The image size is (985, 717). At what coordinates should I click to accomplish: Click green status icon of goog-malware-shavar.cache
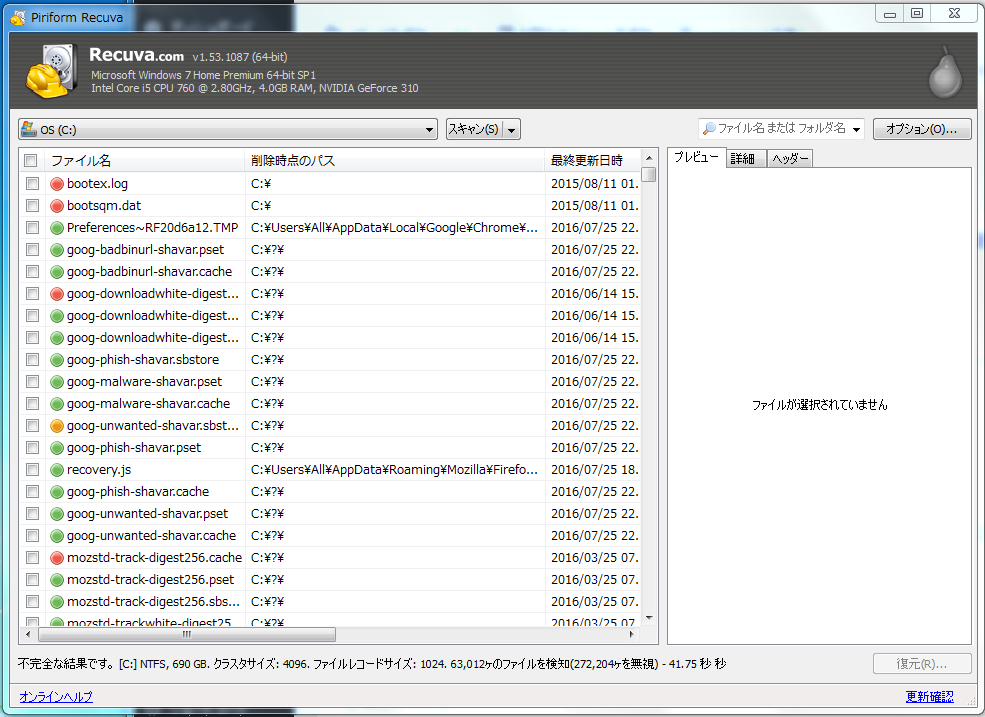(57, 403)
